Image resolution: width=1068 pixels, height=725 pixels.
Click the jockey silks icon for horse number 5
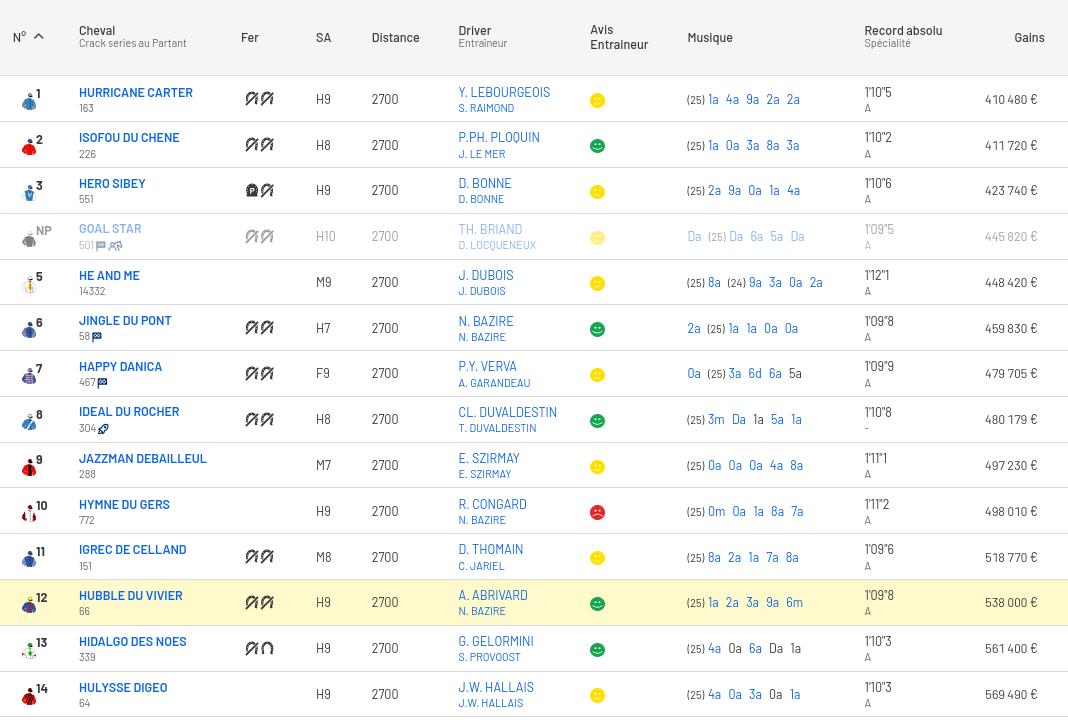tap(29, 284)
